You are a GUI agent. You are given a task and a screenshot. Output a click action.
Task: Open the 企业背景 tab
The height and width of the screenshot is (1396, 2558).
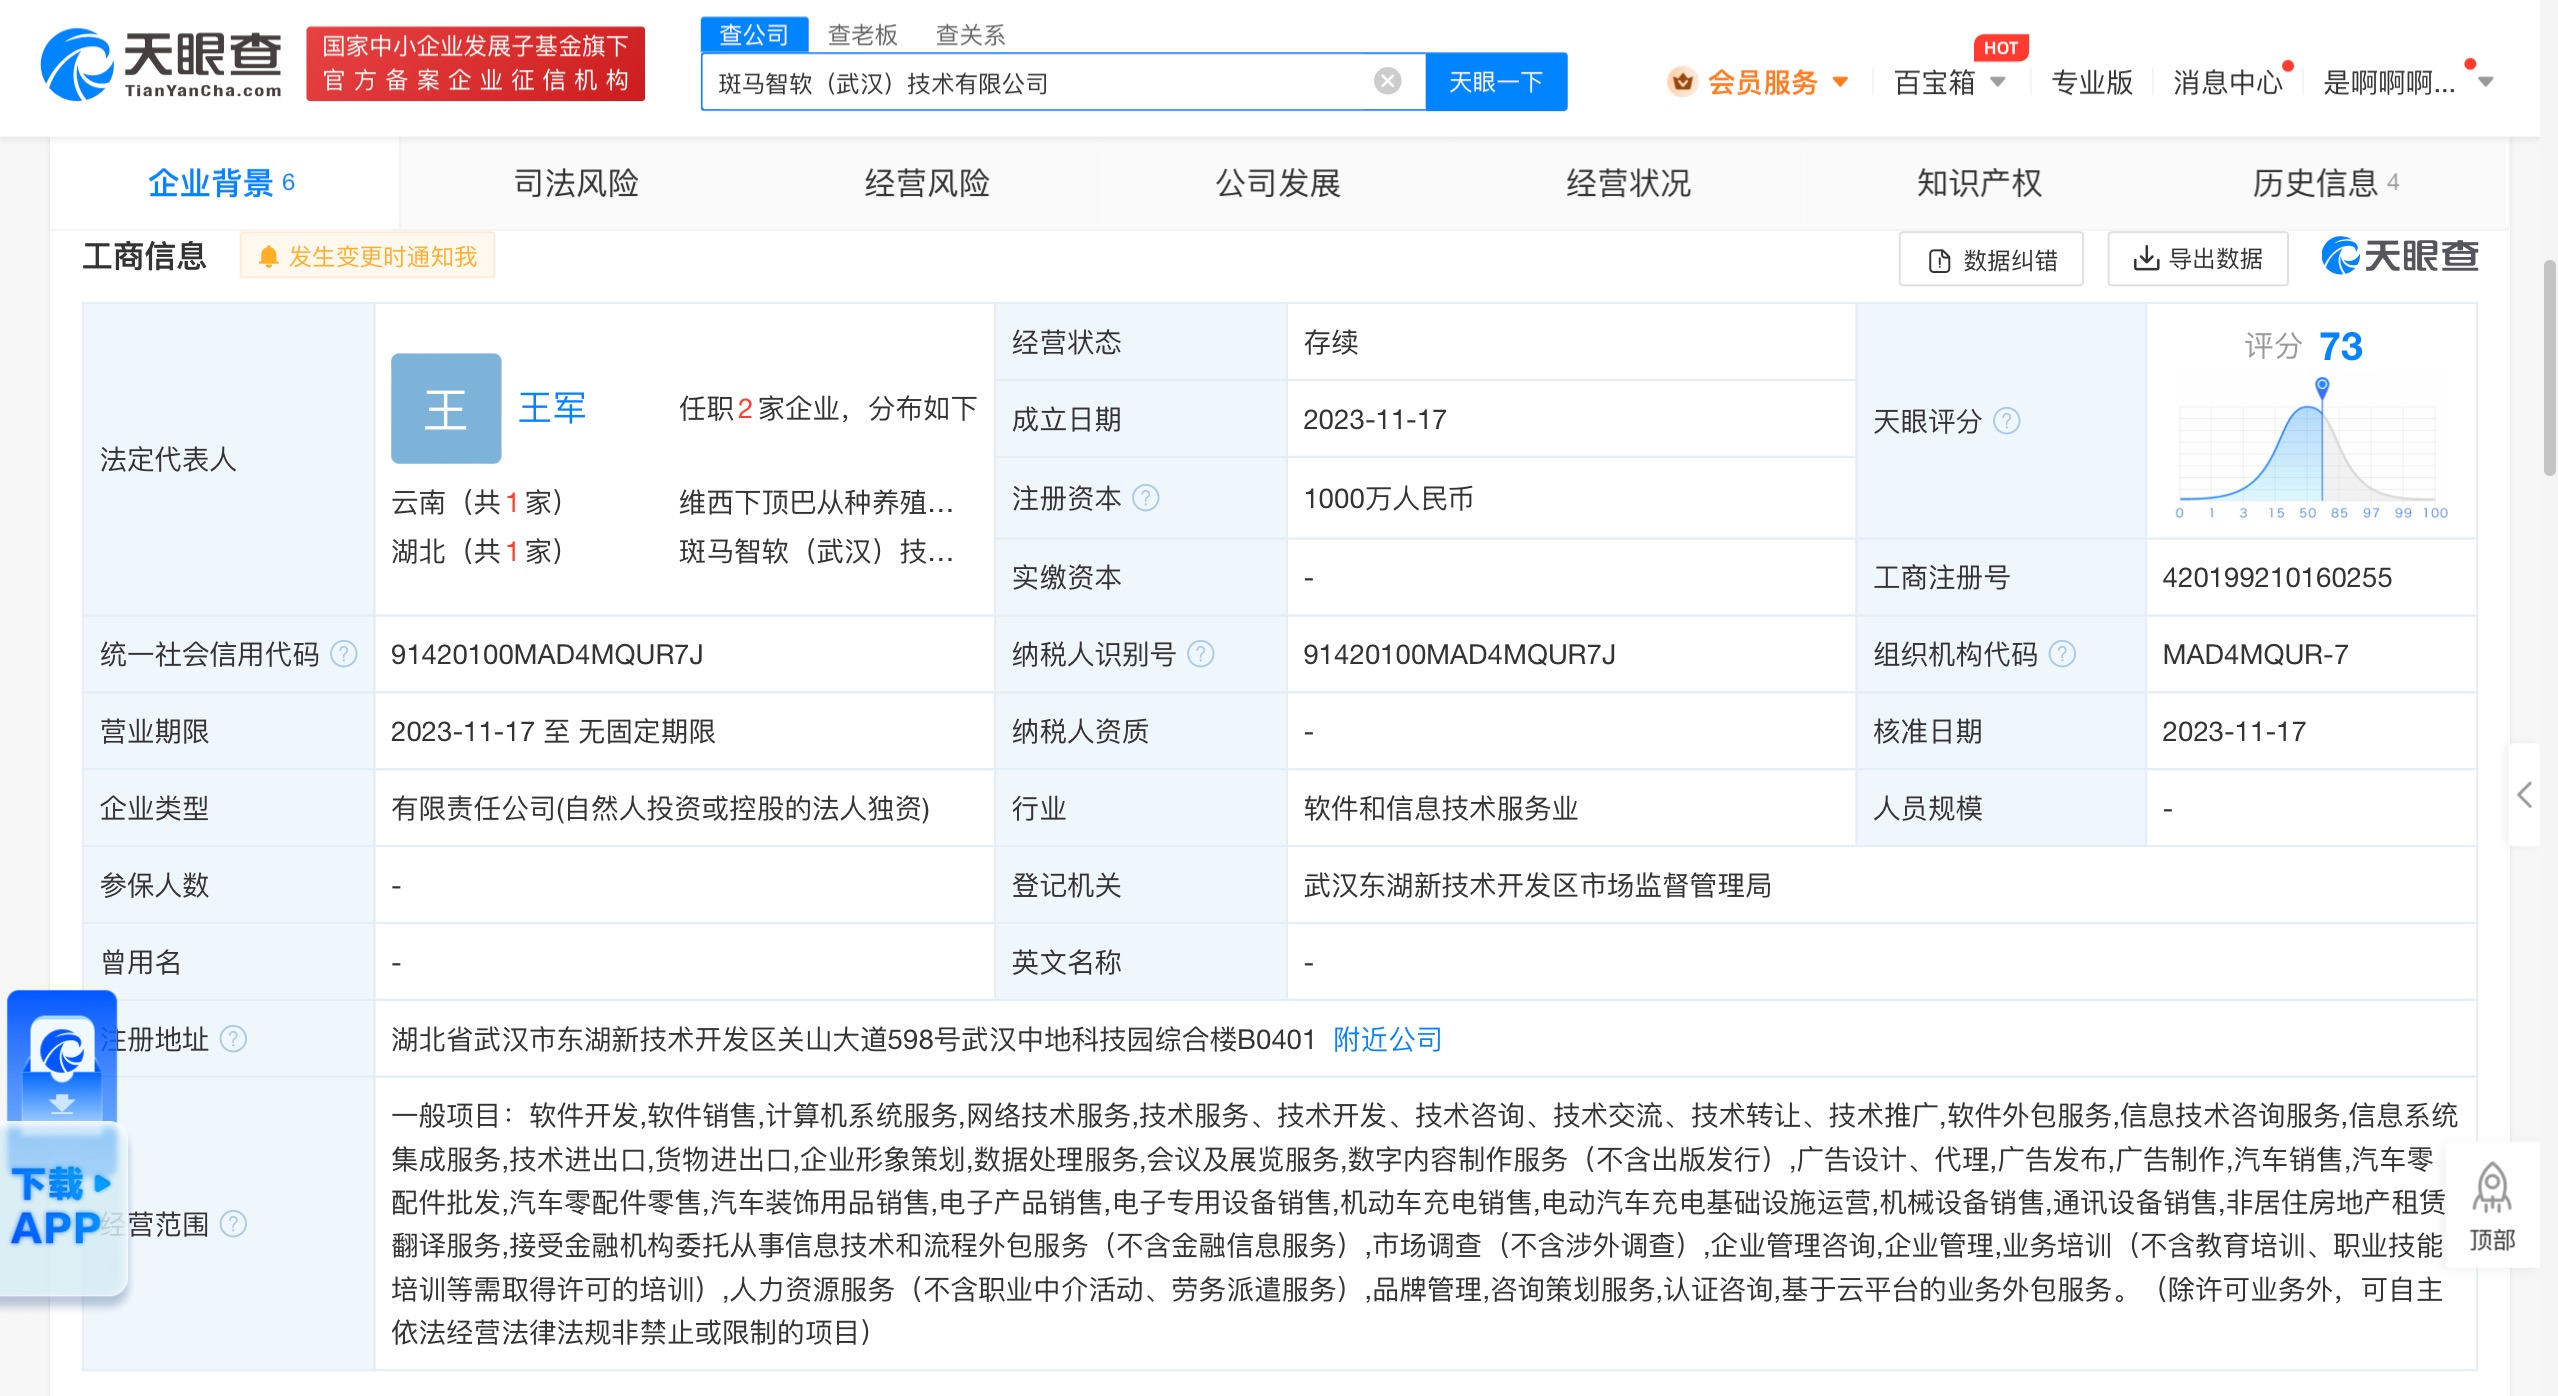(x=224, y=183)
